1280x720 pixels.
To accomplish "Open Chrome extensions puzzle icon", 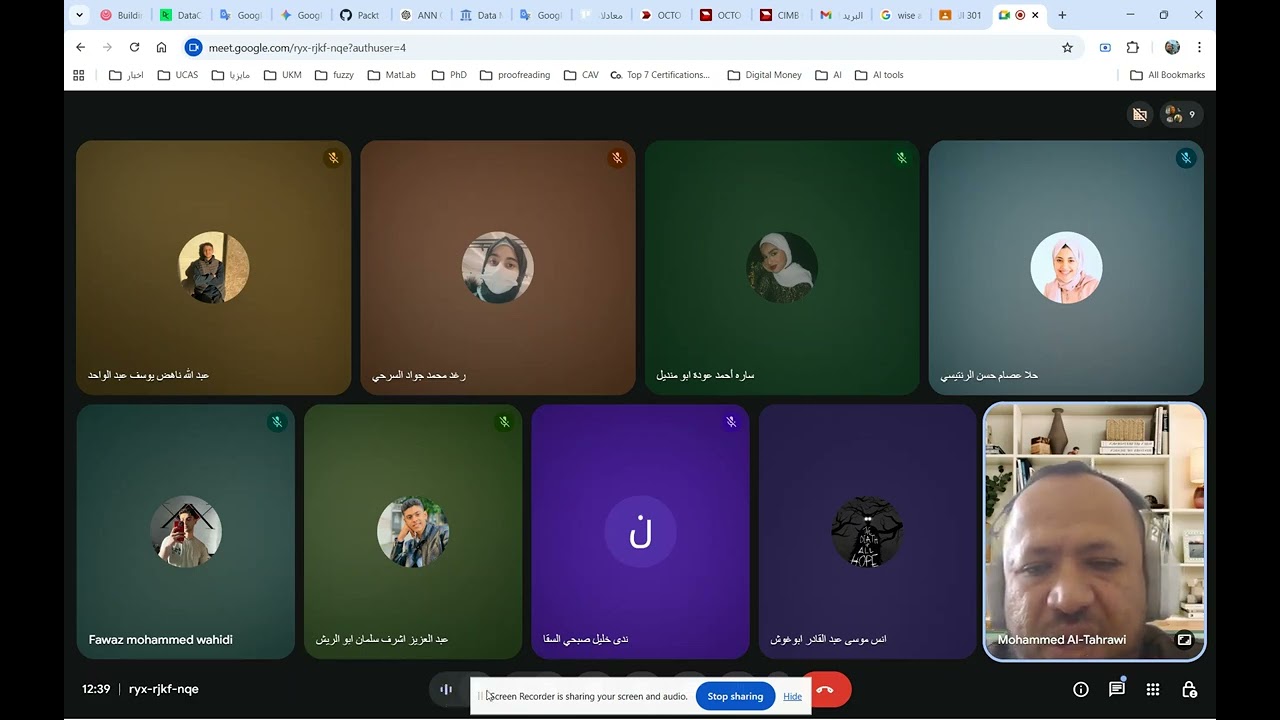I will [1133, 47].
